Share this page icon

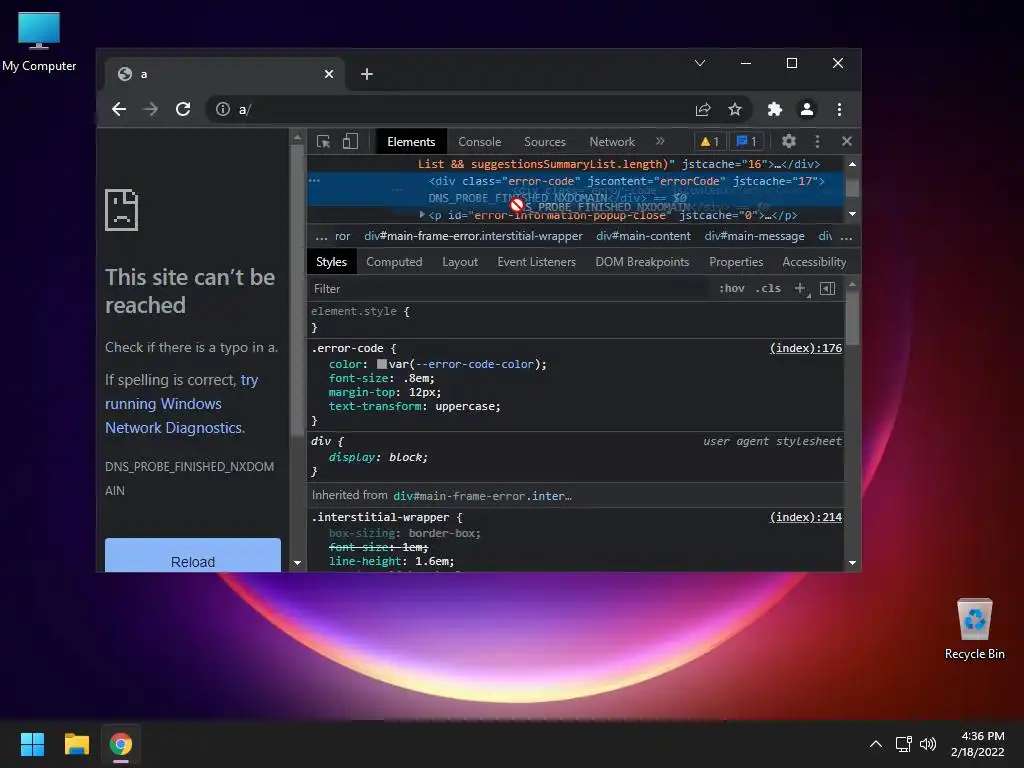click(703, 109)
